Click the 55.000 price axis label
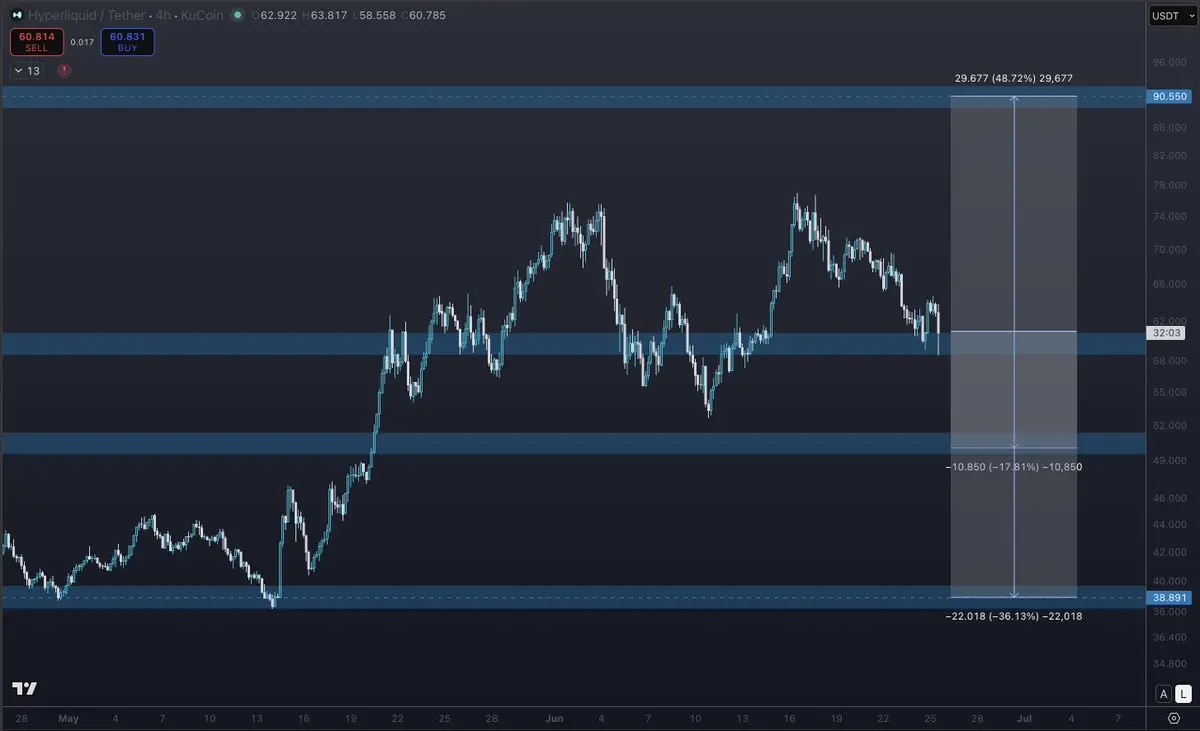Viewport: 1200px width, 731px height. pos(1168,393)
